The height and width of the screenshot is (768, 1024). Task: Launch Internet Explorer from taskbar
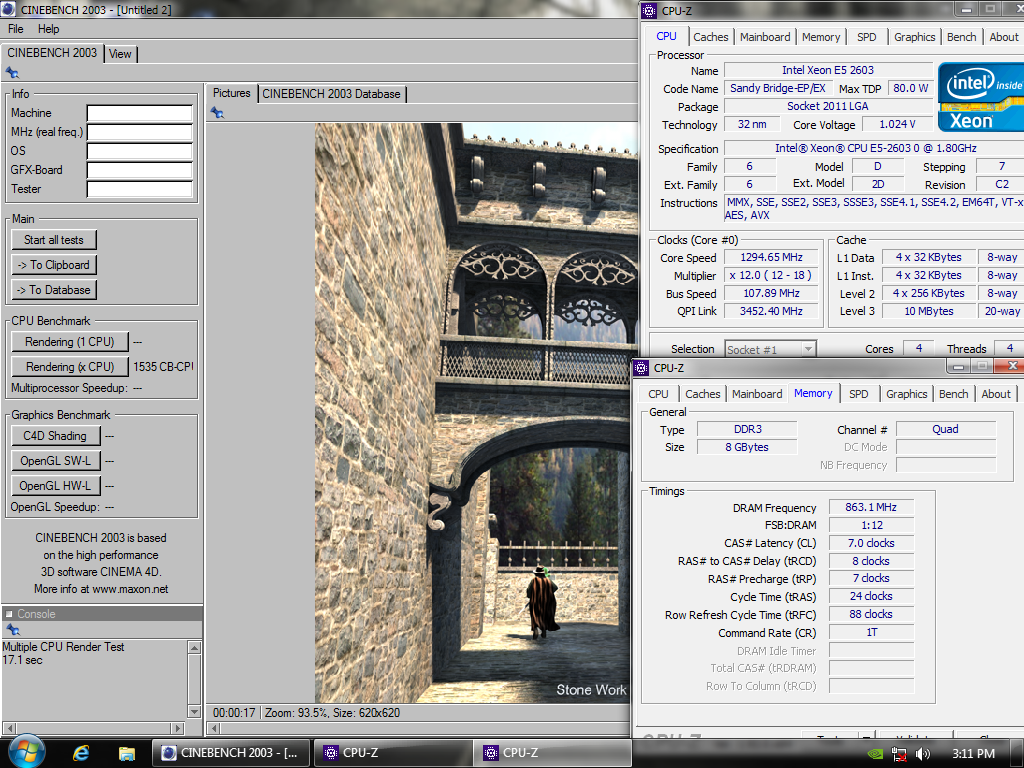(81, 753)
